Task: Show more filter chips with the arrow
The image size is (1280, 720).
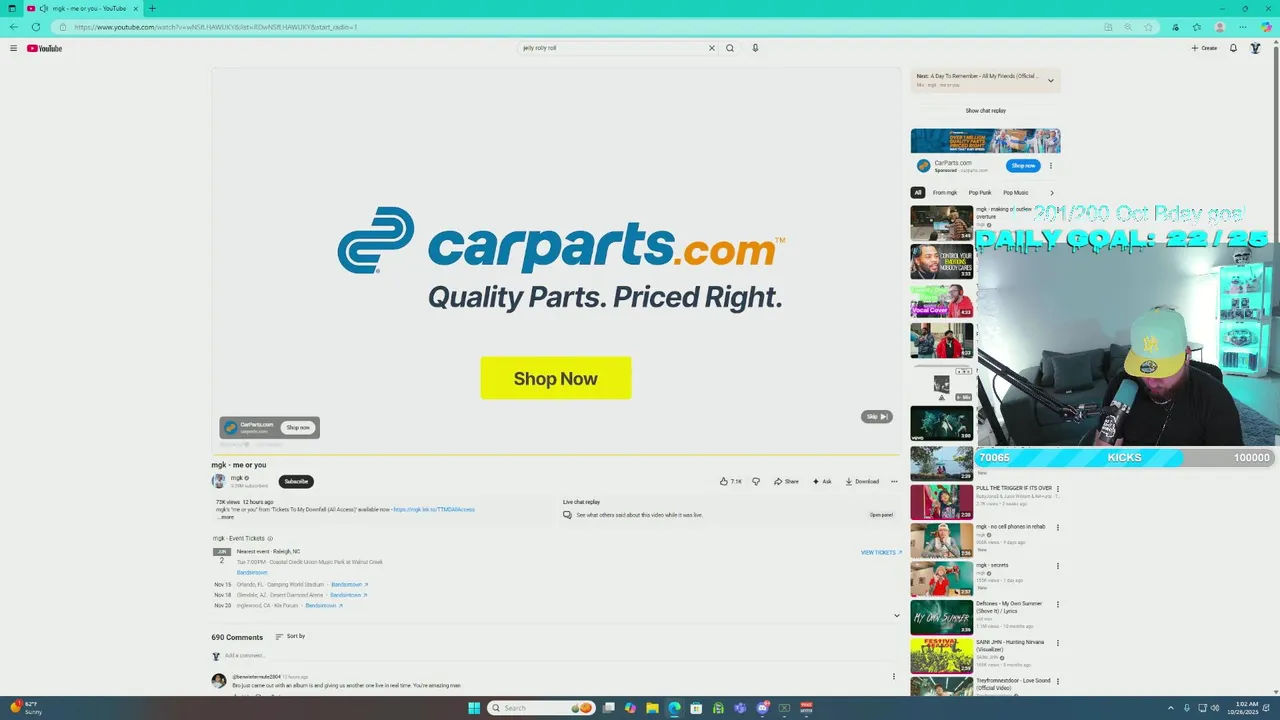Action: [x=1051, y=193]
